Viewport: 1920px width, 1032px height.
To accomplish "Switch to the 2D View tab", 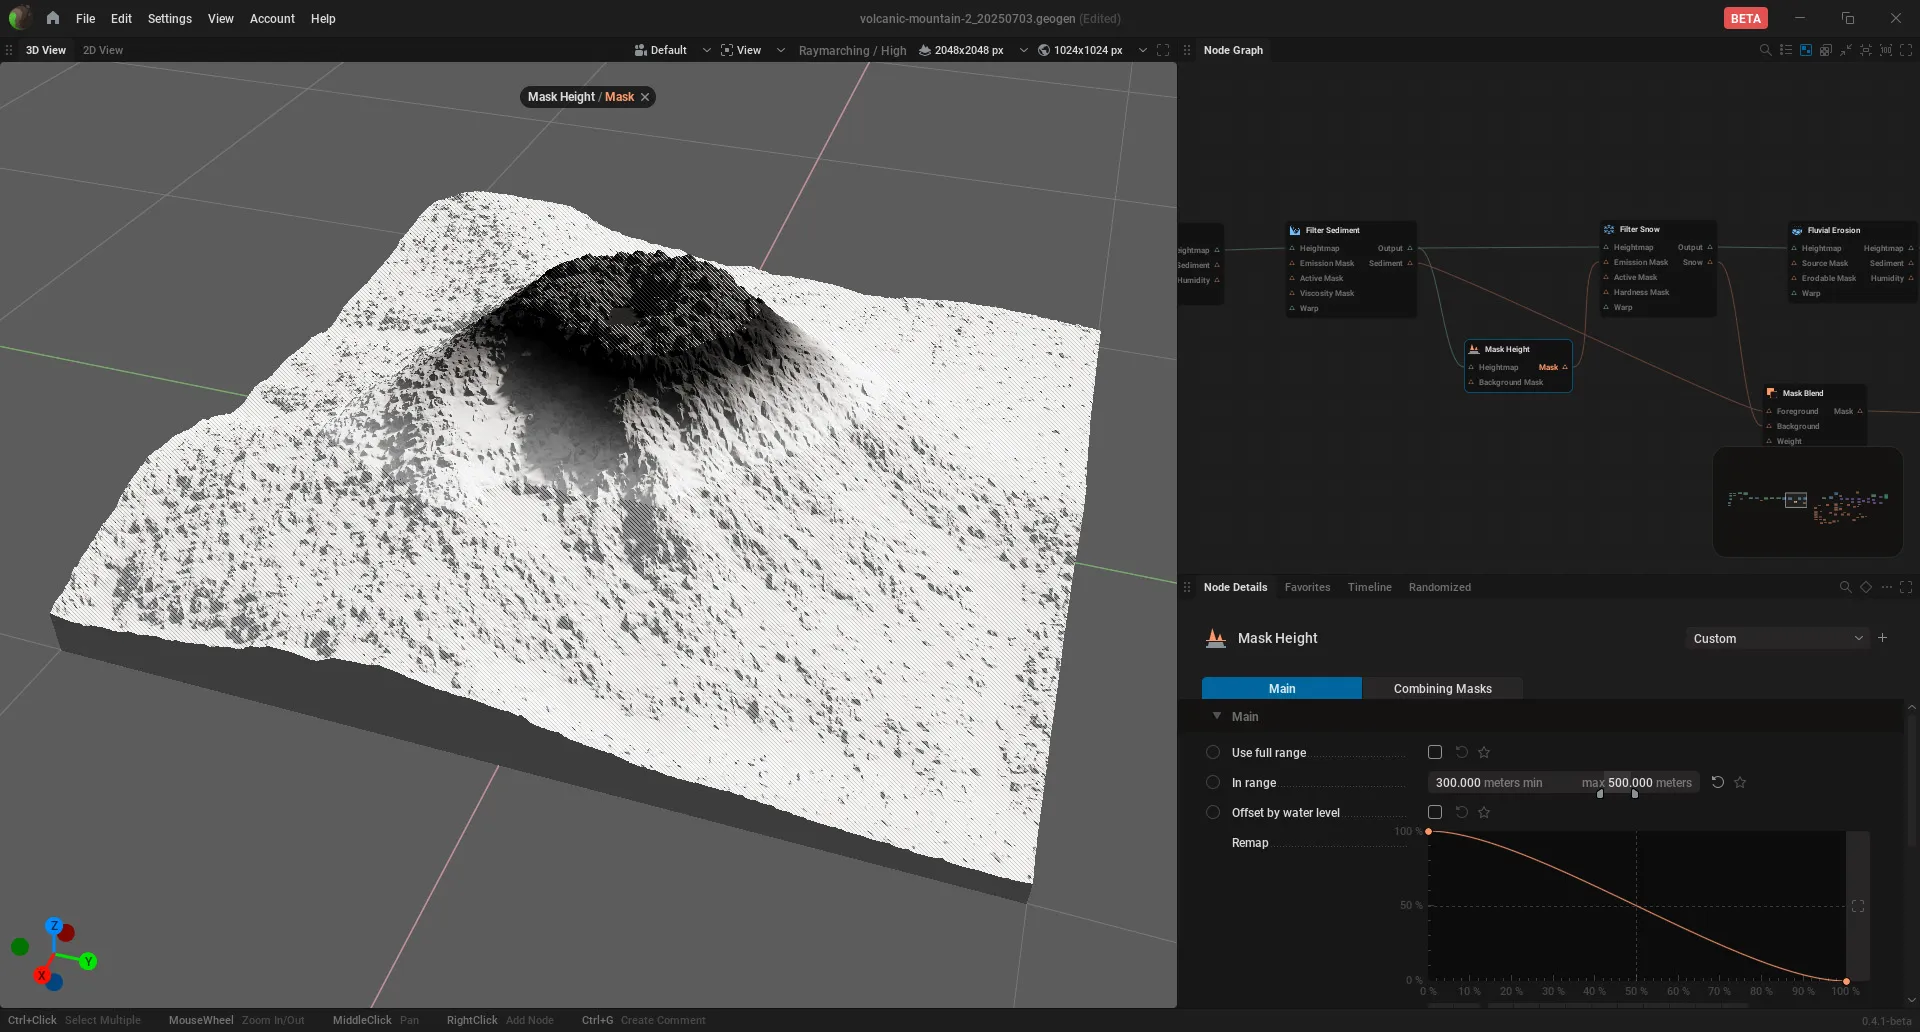I will [x=103, y=50].
